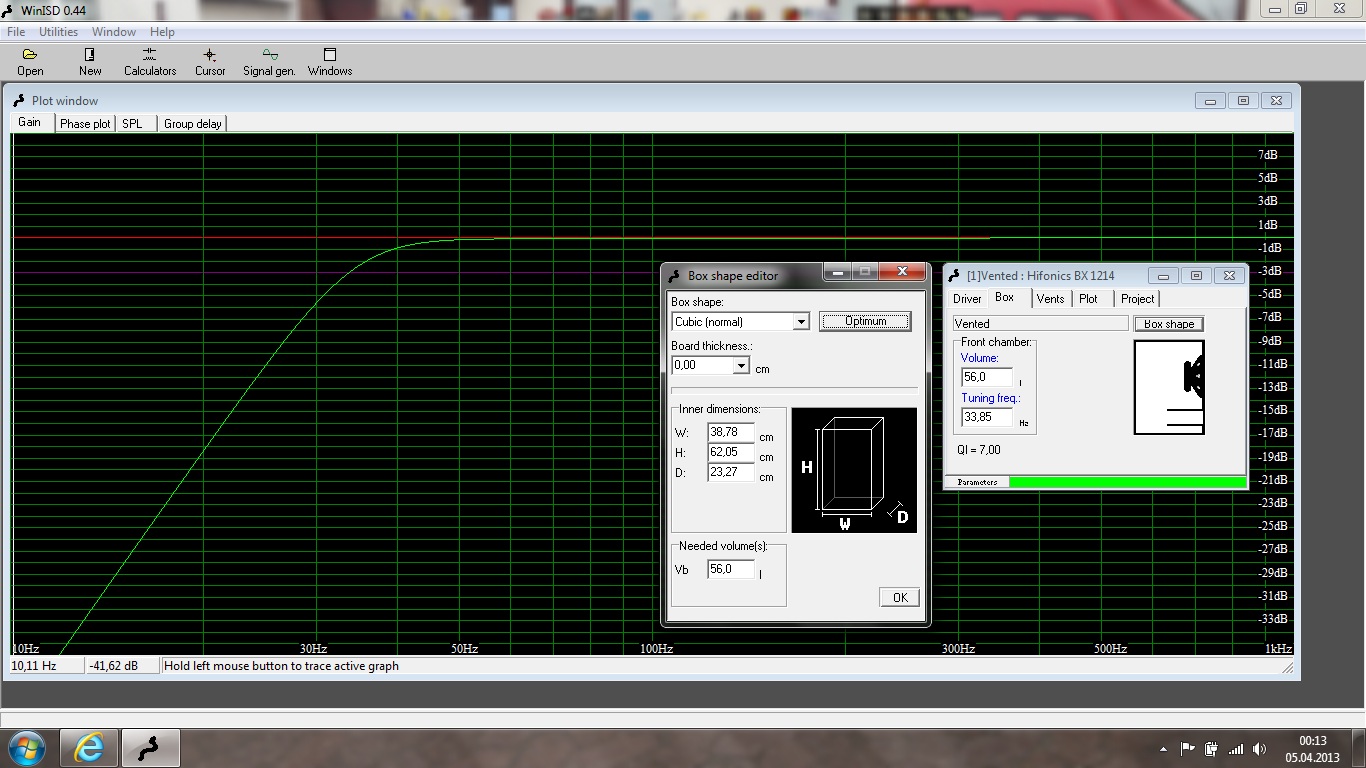Open Internet Explorer from the taskbar
Image resolution: width=1366 pixels, height=768 pixels.
click(89, 747)
